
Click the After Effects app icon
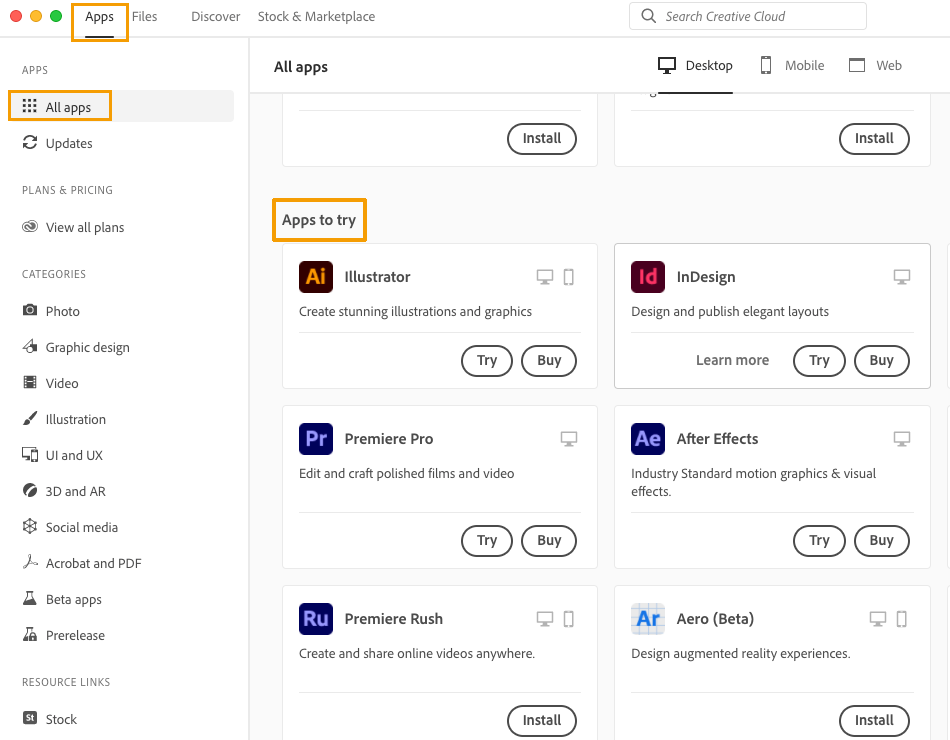point(648,439)
